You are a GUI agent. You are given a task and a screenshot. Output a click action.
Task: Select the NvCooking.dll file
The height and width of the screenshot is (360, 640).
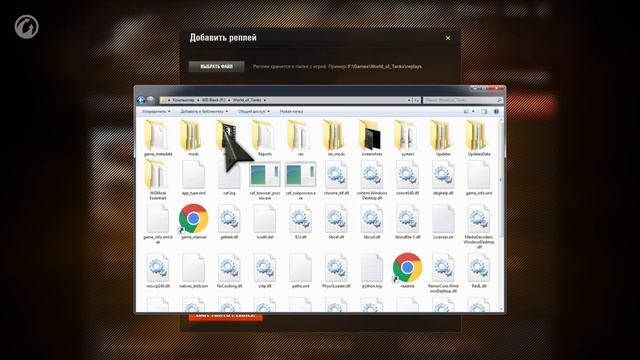[x=229, y=270]
